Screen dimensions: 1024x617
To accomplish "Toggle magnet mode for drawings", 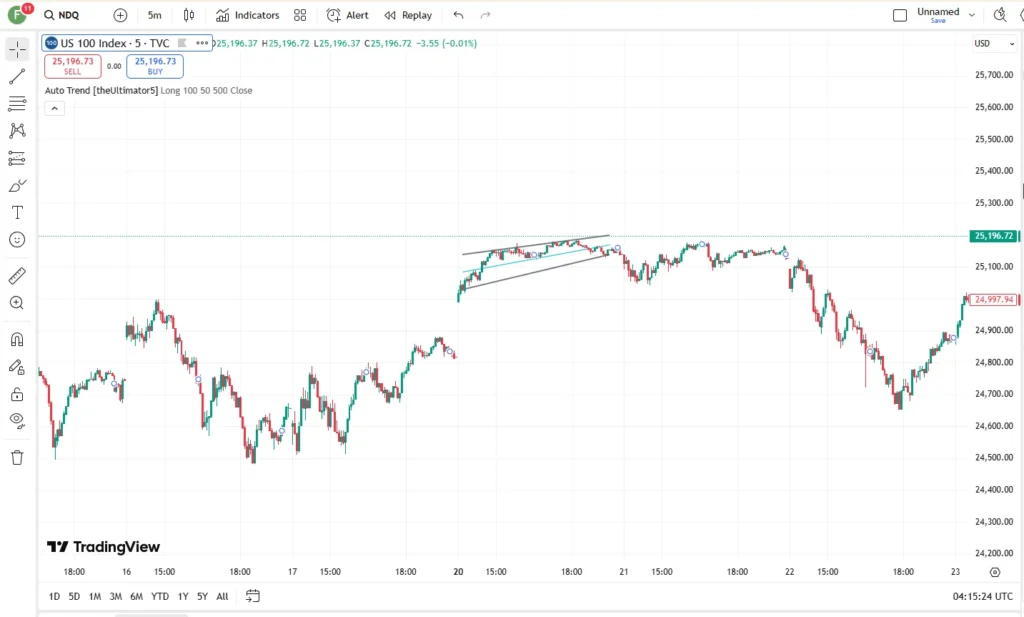I will click(17, 339).
